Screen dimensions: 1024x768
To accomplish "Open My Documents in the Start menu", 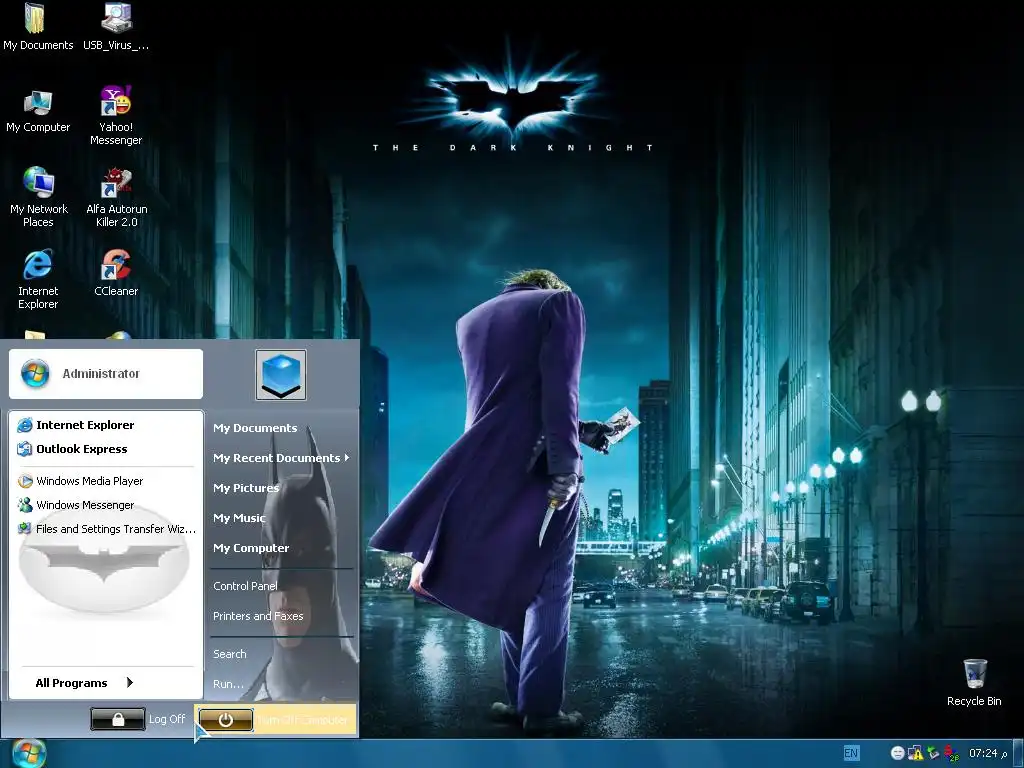I will coord(255,428).
